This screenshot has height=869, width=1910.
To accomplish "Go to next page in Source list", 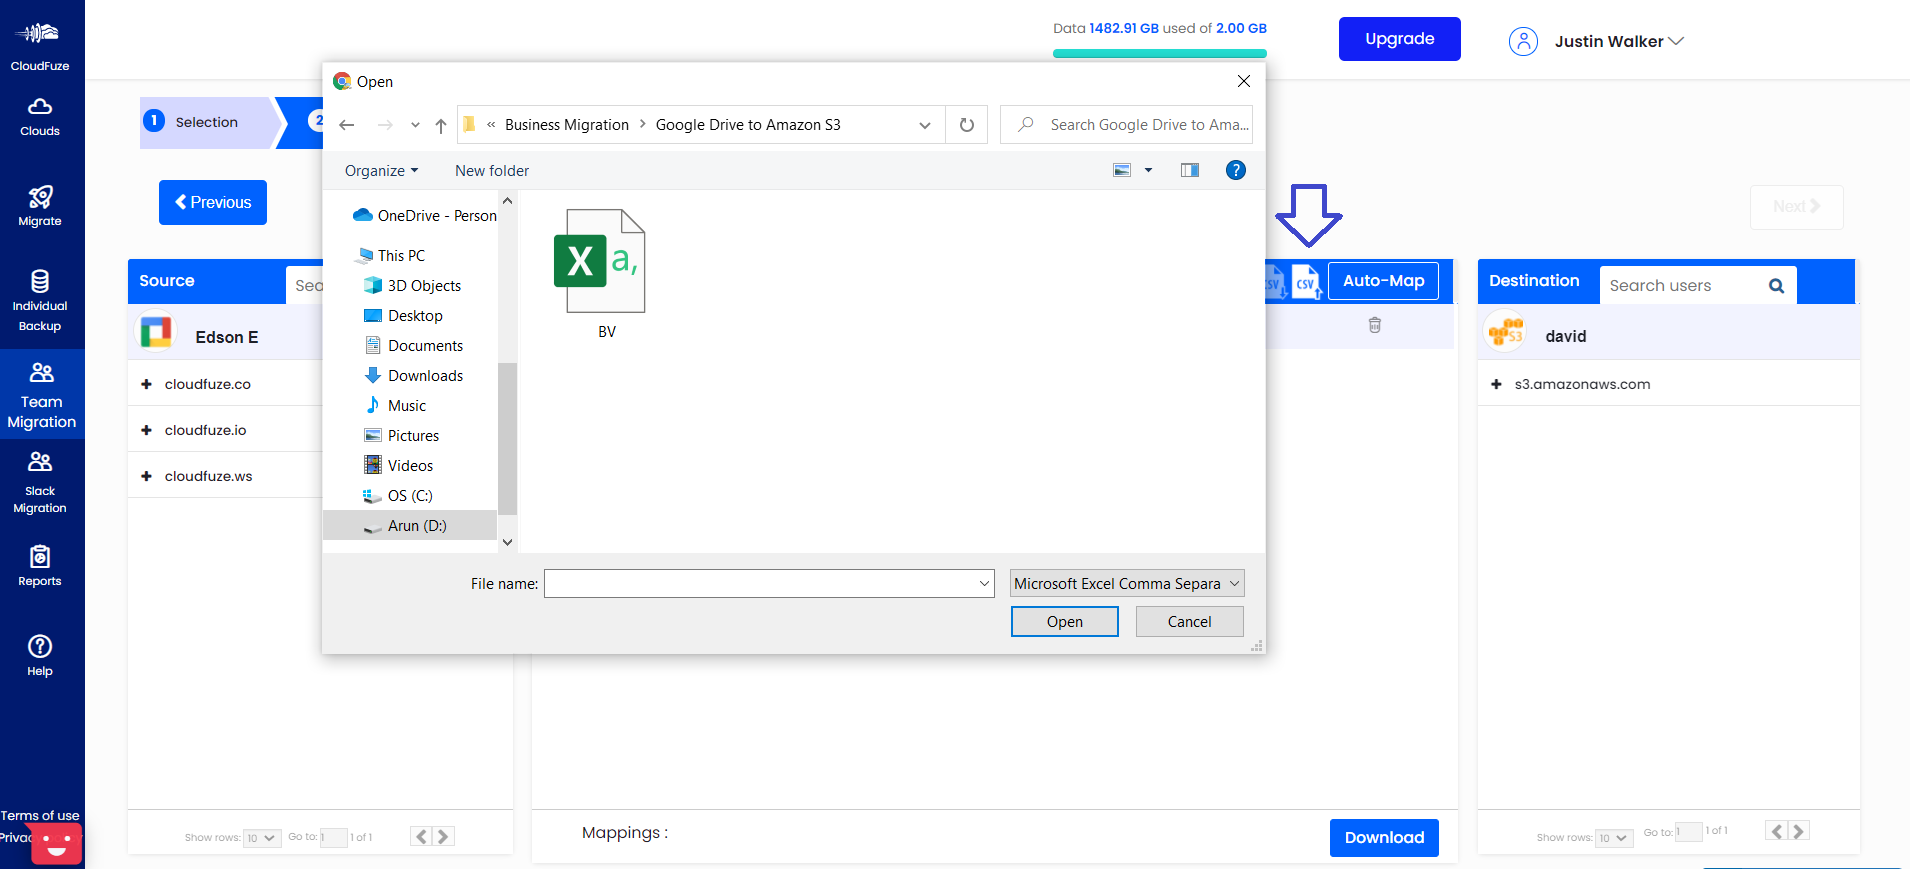I will click(444, 837).
